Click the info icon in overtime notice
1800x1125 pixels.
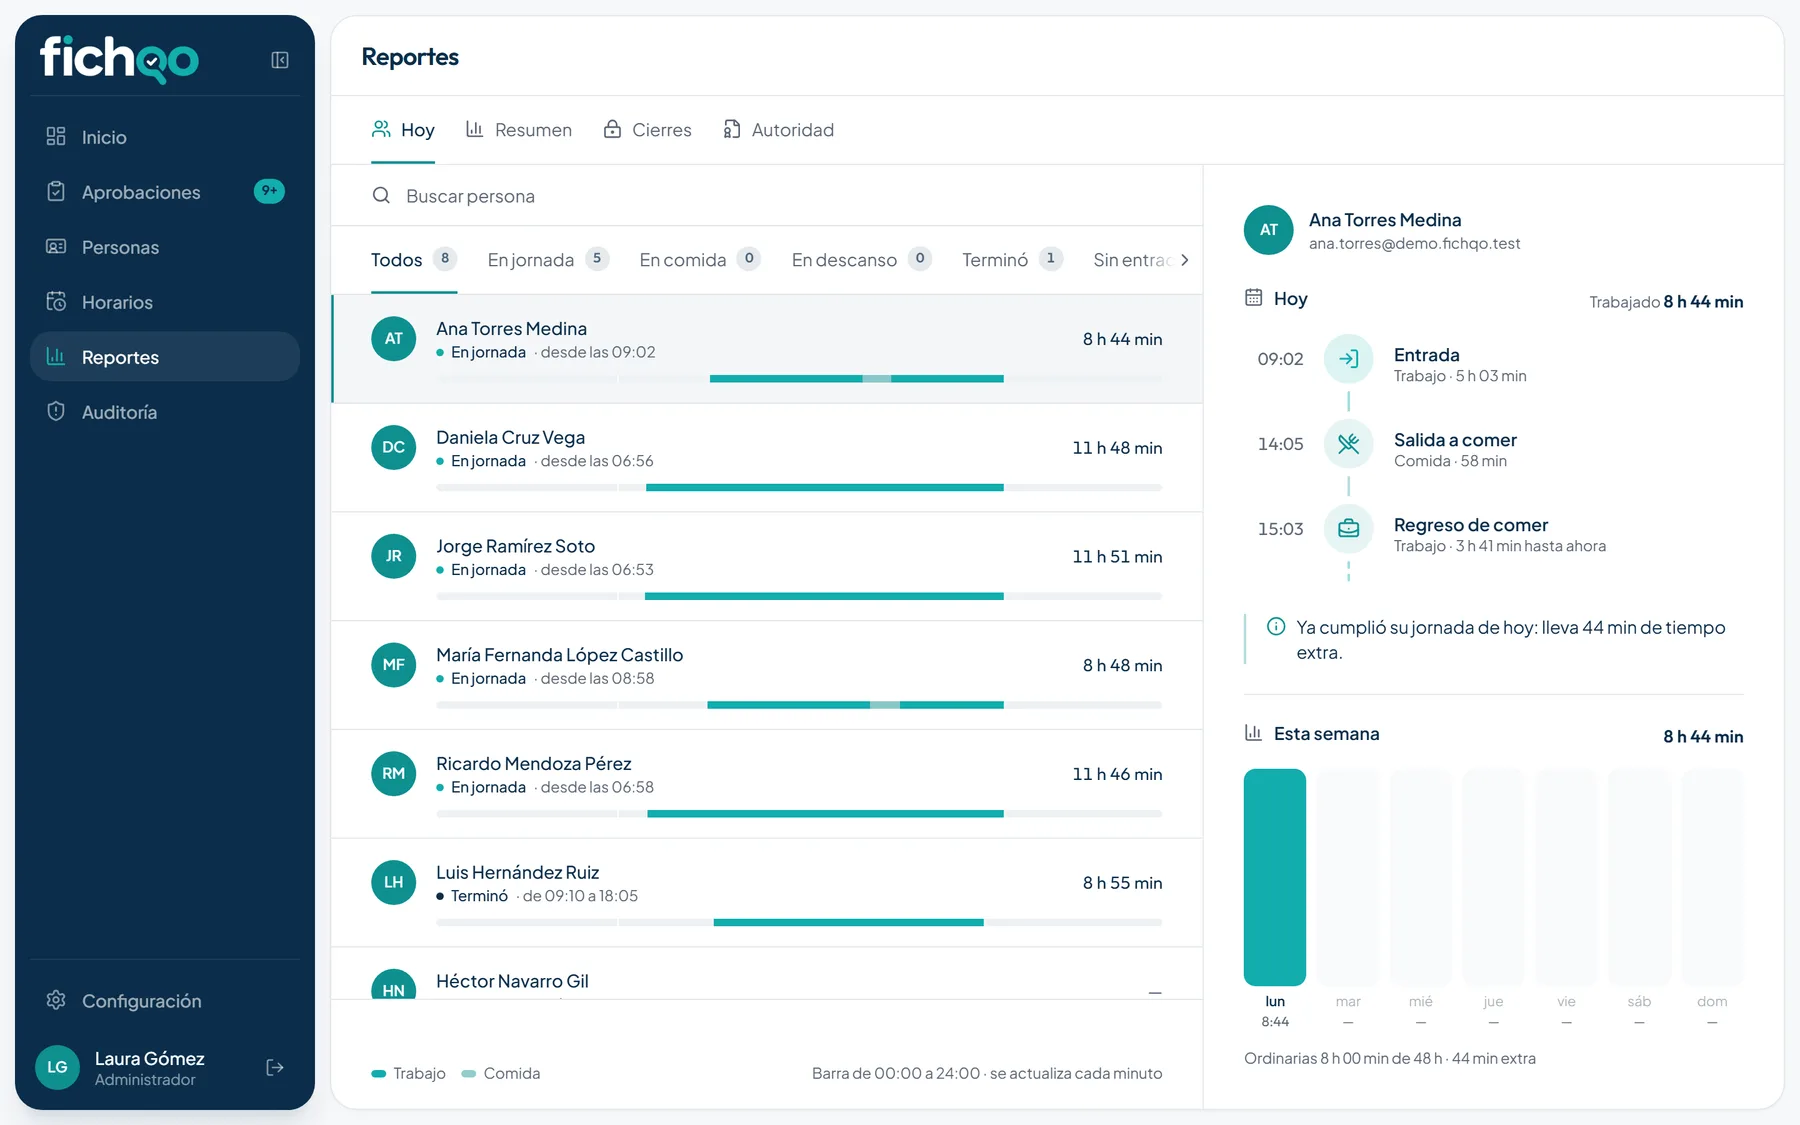point(1276,627)
